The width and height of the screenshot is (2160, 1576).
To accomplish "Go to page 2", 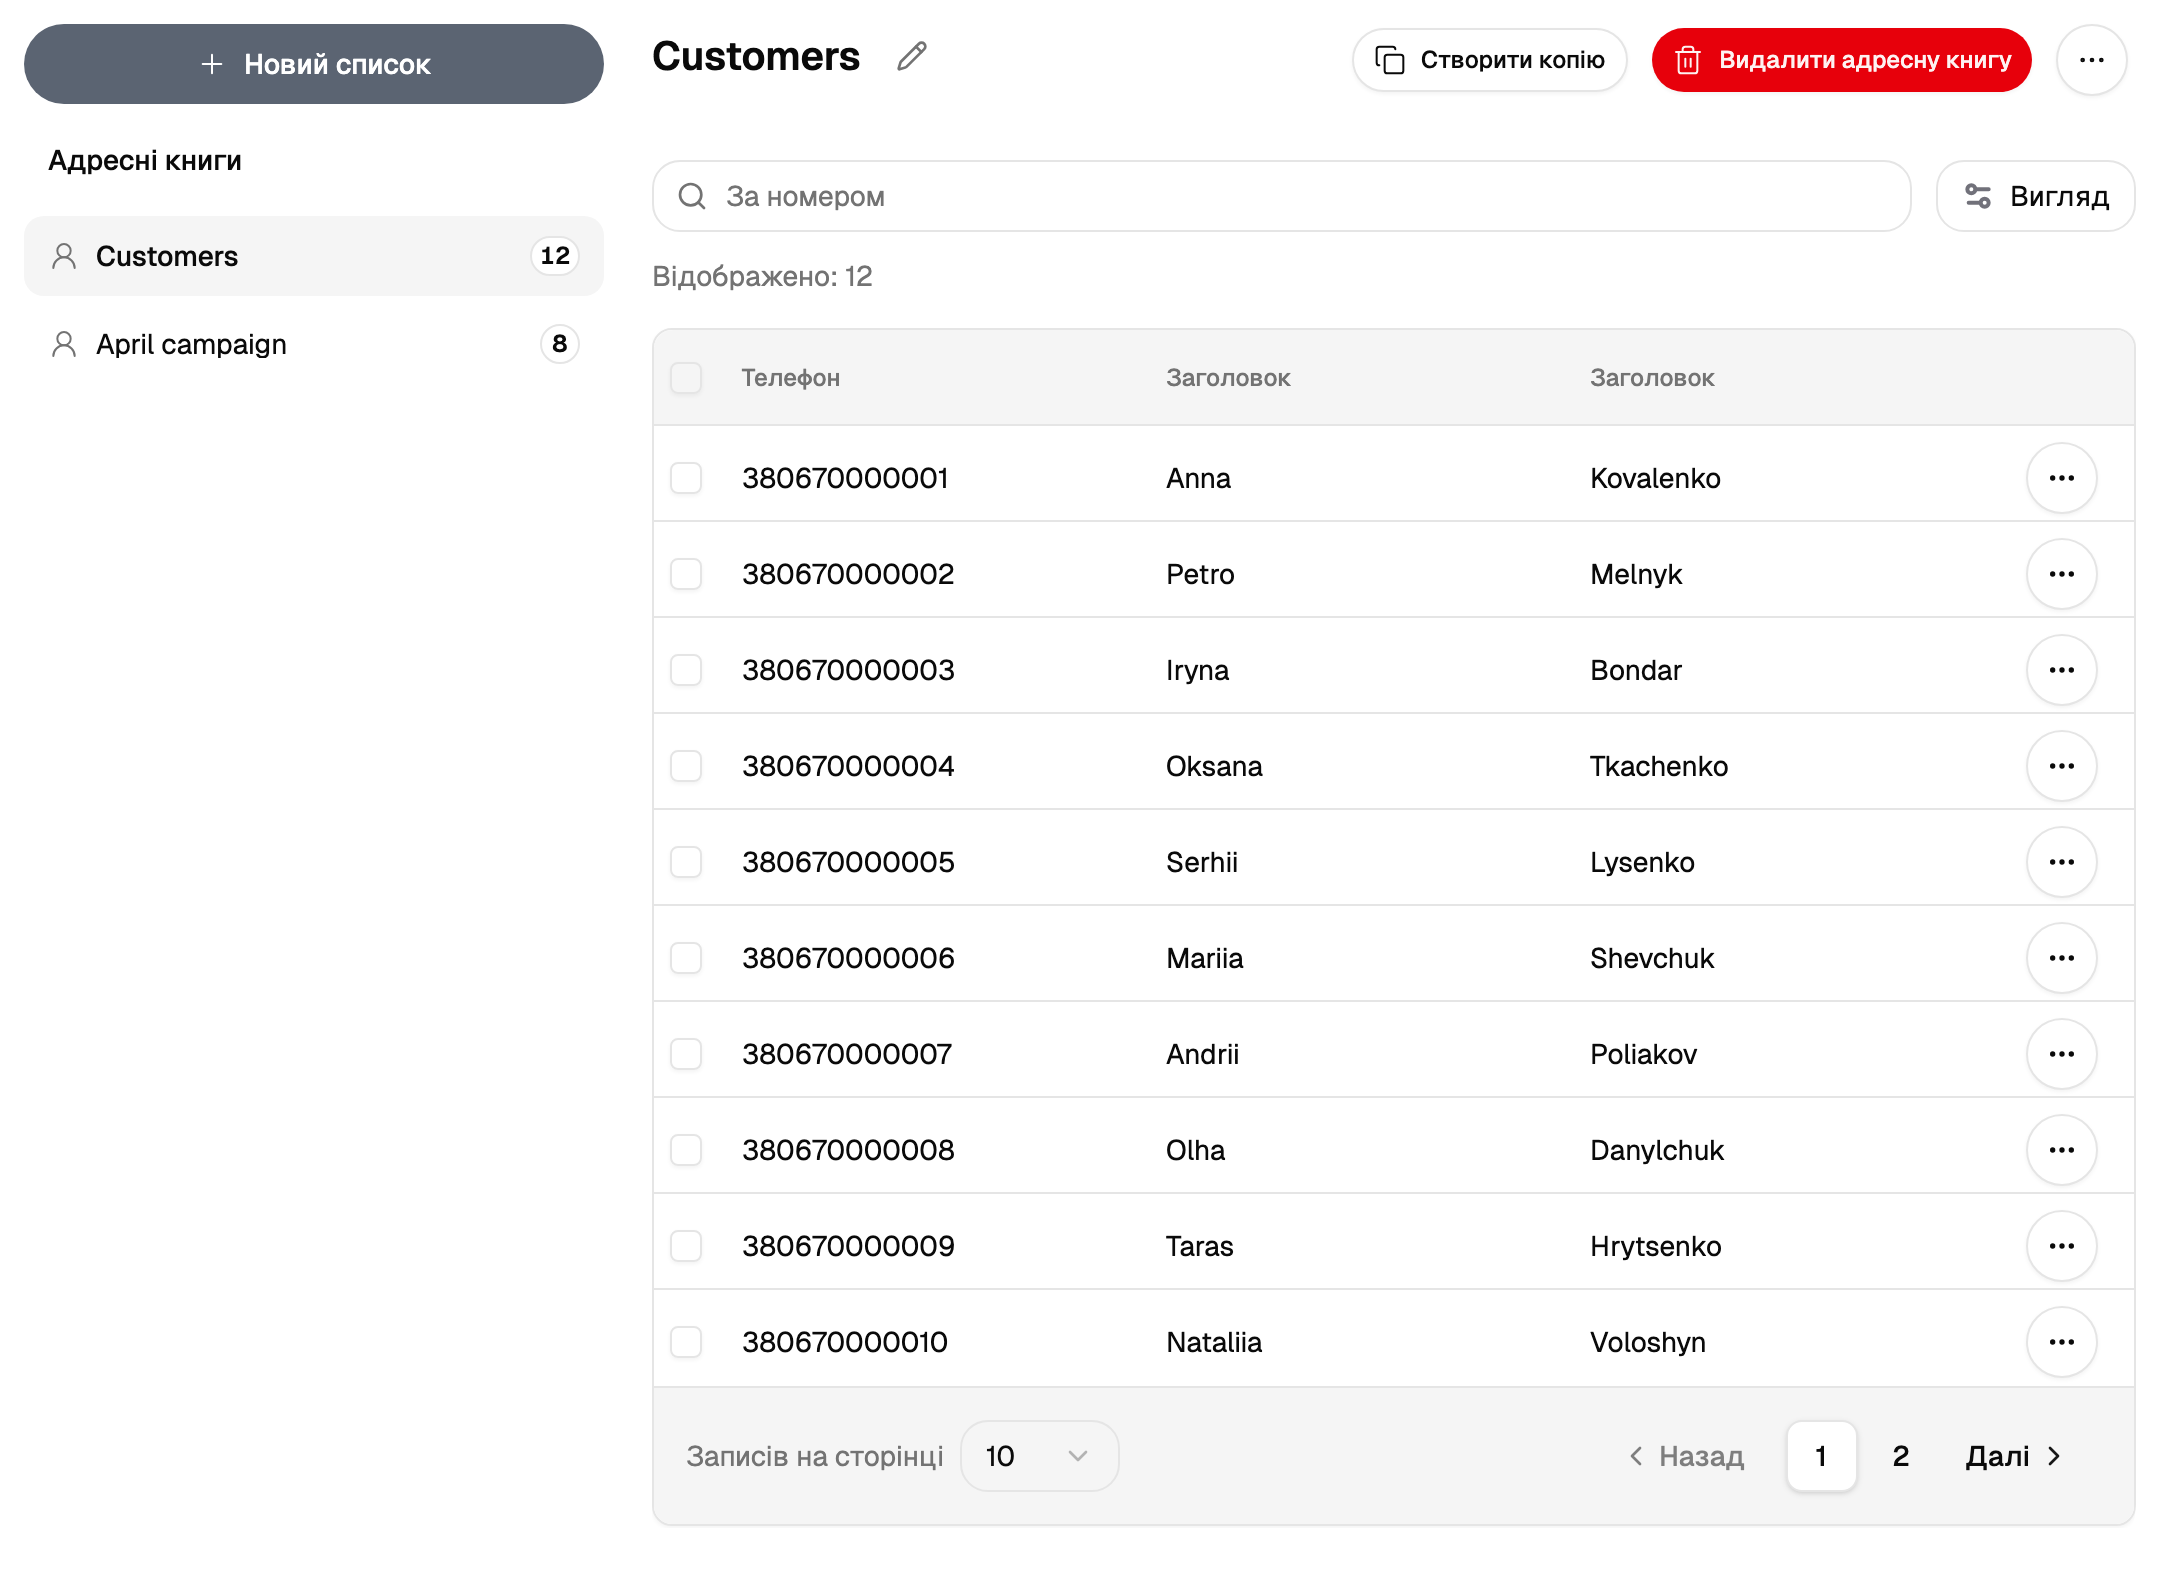I will coord(1901,1456).
